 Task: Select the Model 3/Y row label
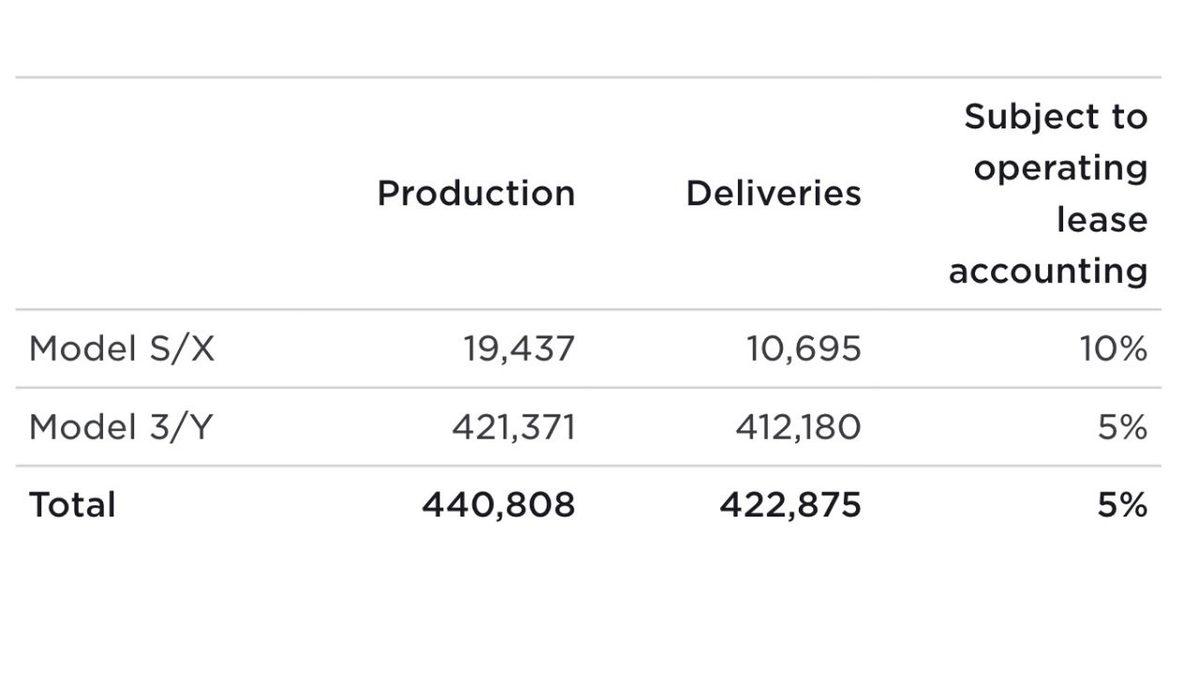click(122, 427)
